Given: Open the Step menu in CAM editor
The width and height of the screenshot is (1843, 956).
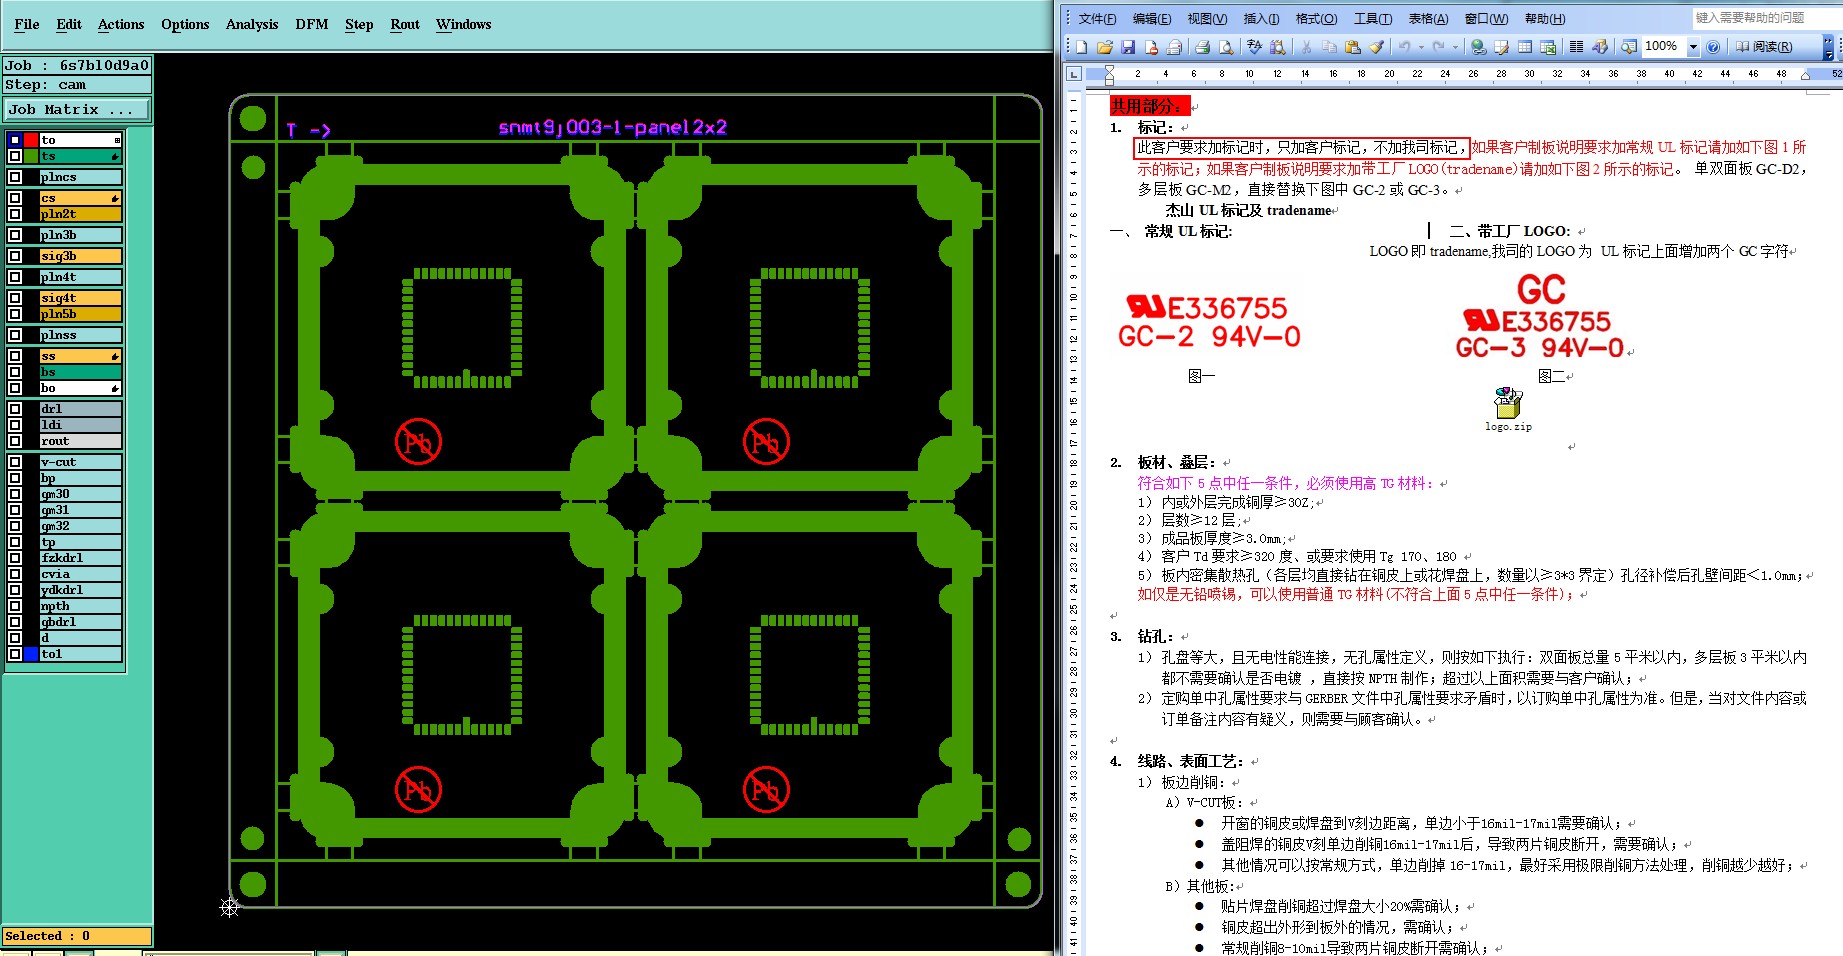Looking at the screenshot, I should (x=359, y=24).
